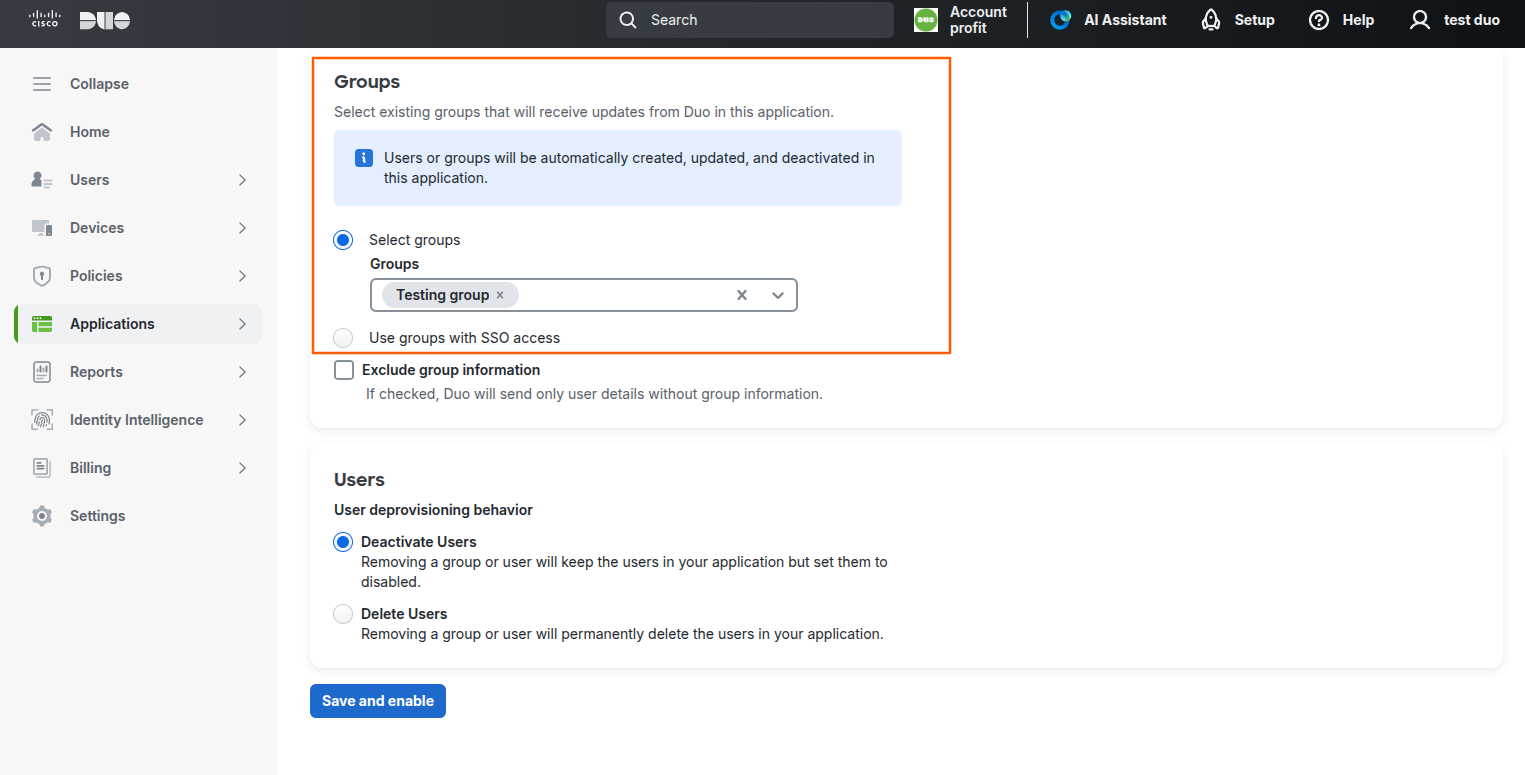Viewport: 1525px width, 775px height.
Task: Click the search magnifier icon
Action: tap(628, 20)
